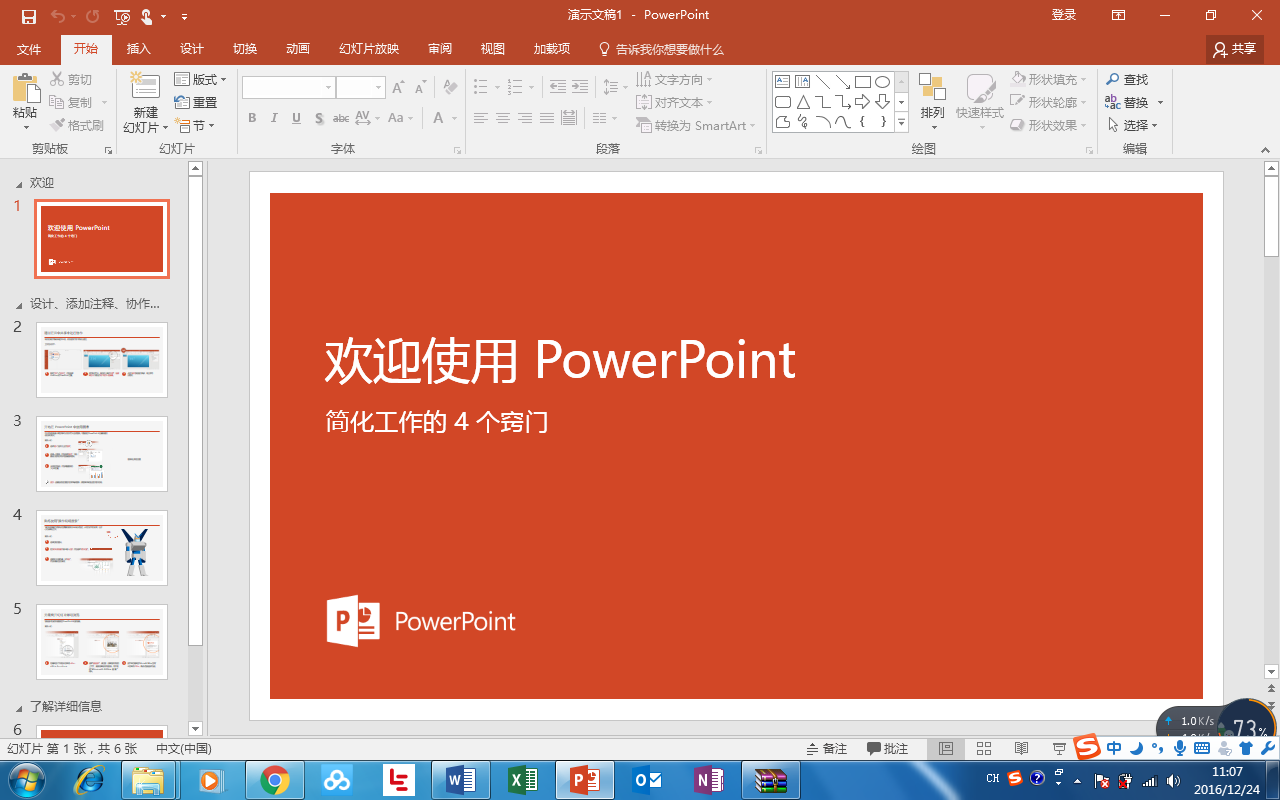Click the Repeat icon in quick access toolbar
1280x800 pixels.
[93, 16]
